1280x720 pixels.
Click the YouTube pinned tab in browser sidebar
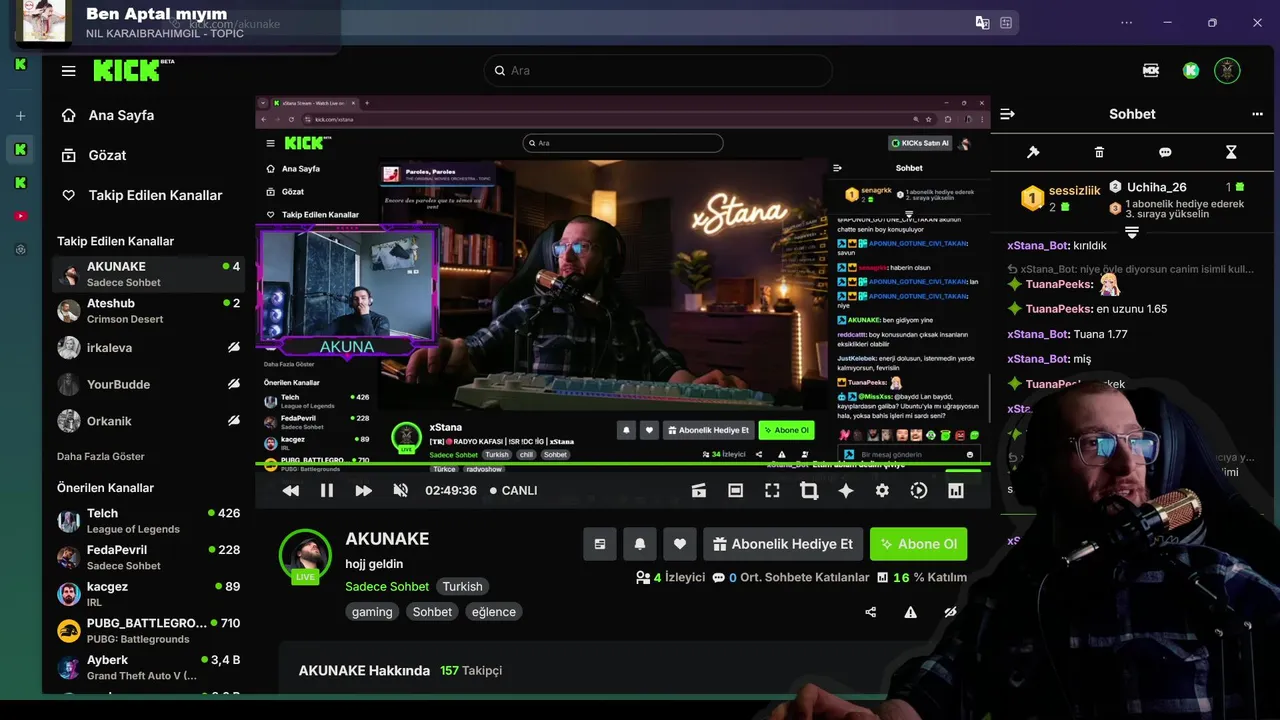pyautogui.click(x=21, y=216)
